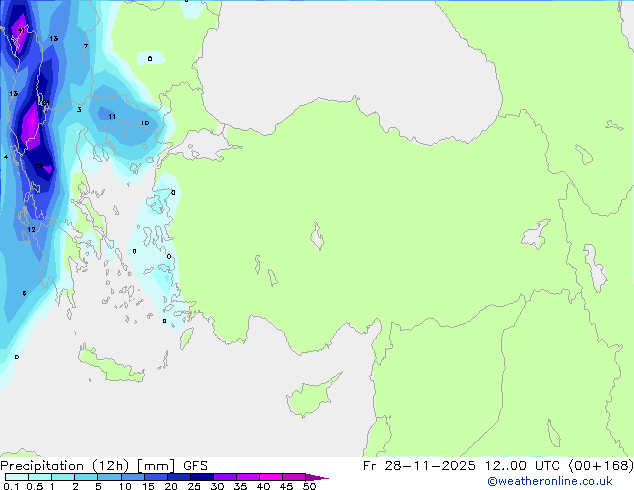Select the 40–45 mm legend swatch
Viewport: 634px width, 490px height.
pyautogui.click(x=271, y=477)
